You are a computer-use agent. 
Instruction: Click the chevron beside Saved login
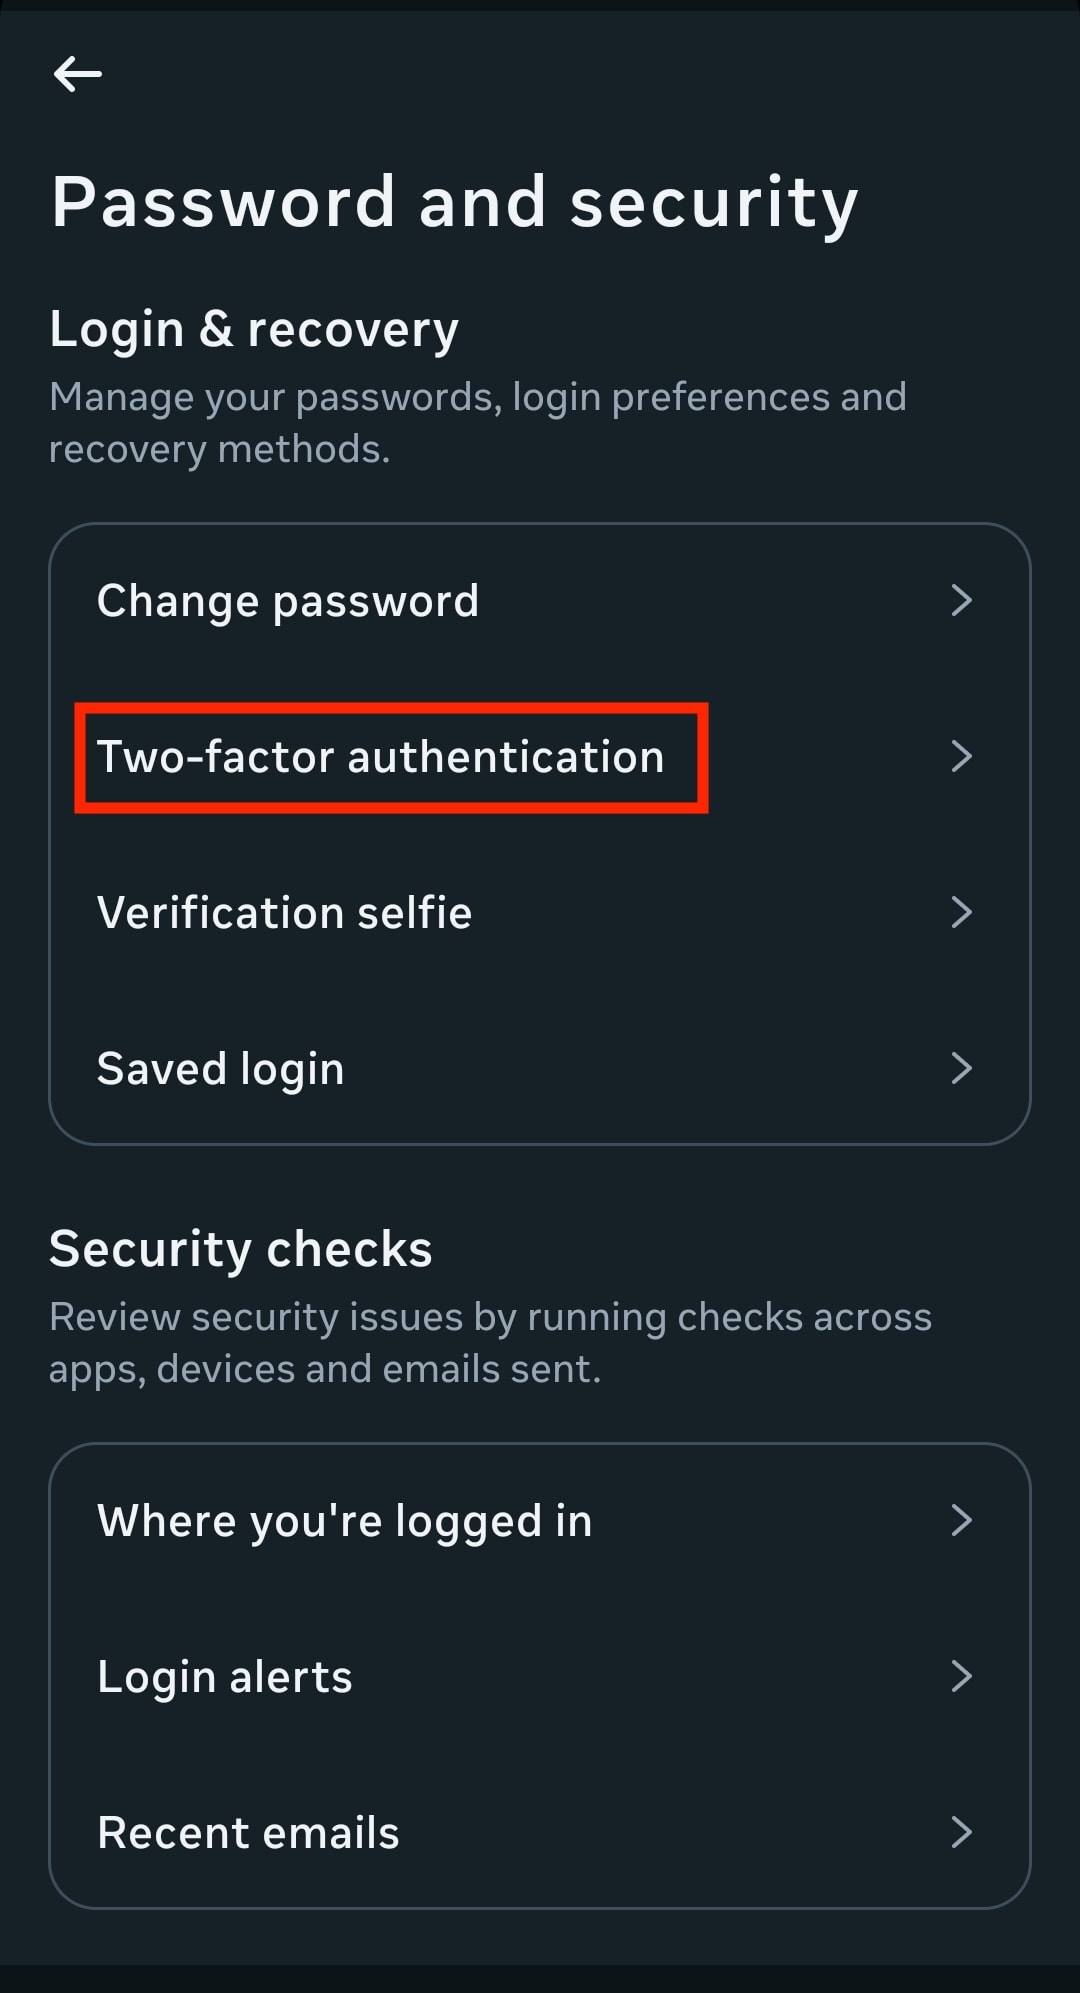coord(963,1068)
